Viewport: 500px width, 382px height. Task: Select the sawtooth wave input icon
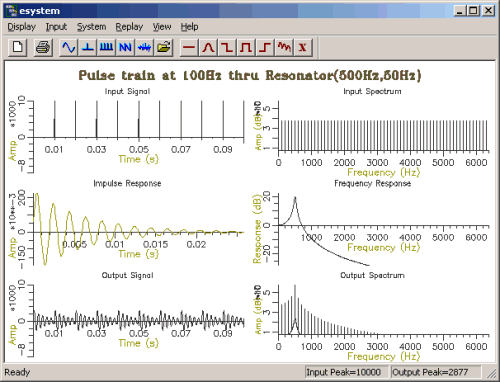125,47
